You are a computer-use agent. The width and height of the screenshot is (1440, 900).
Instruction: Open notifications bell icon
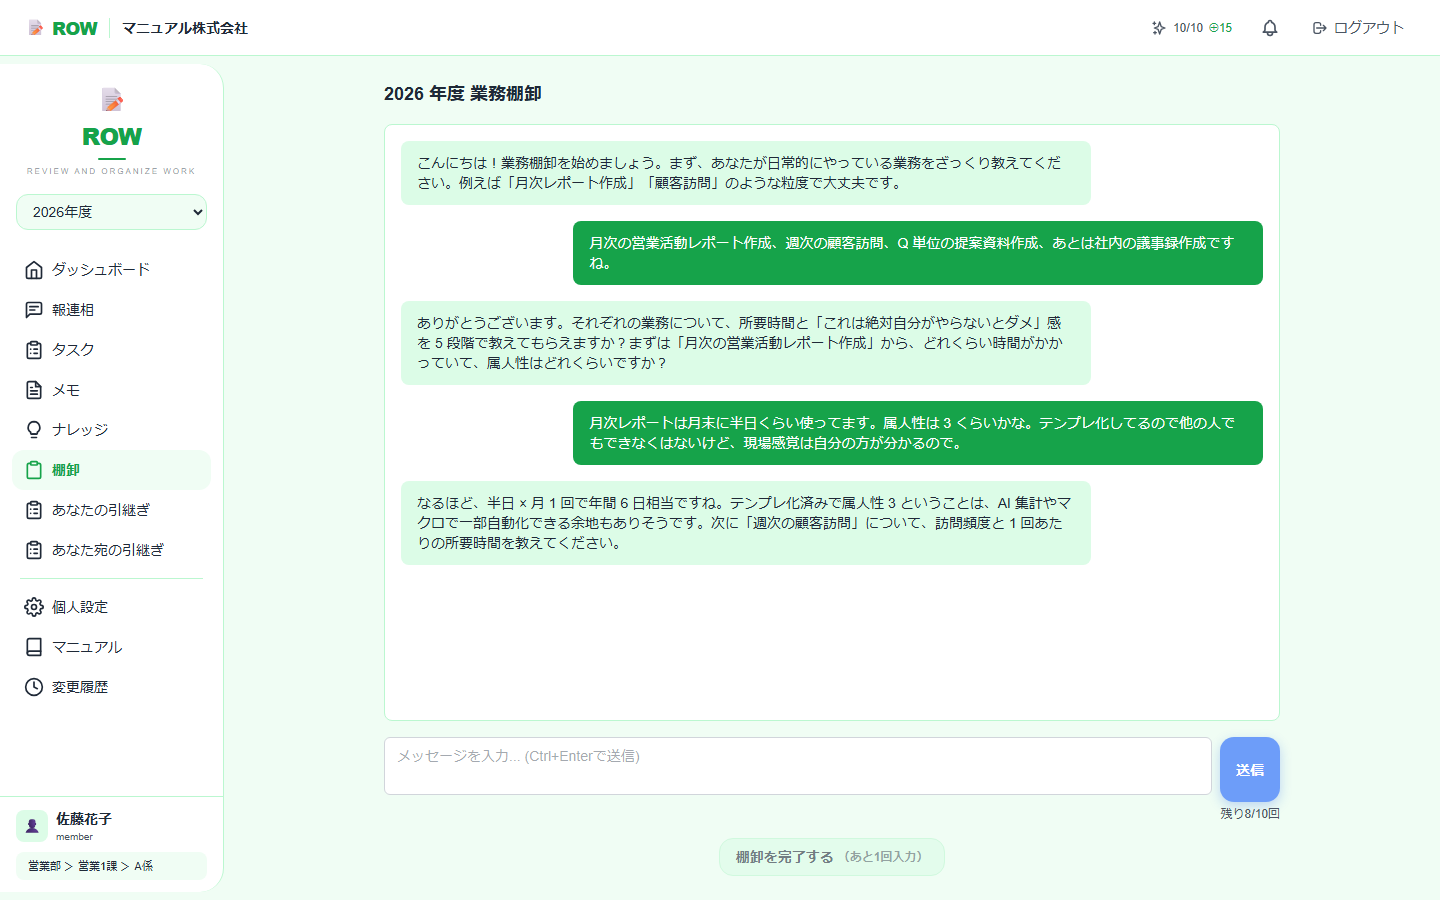[1270, 28]
